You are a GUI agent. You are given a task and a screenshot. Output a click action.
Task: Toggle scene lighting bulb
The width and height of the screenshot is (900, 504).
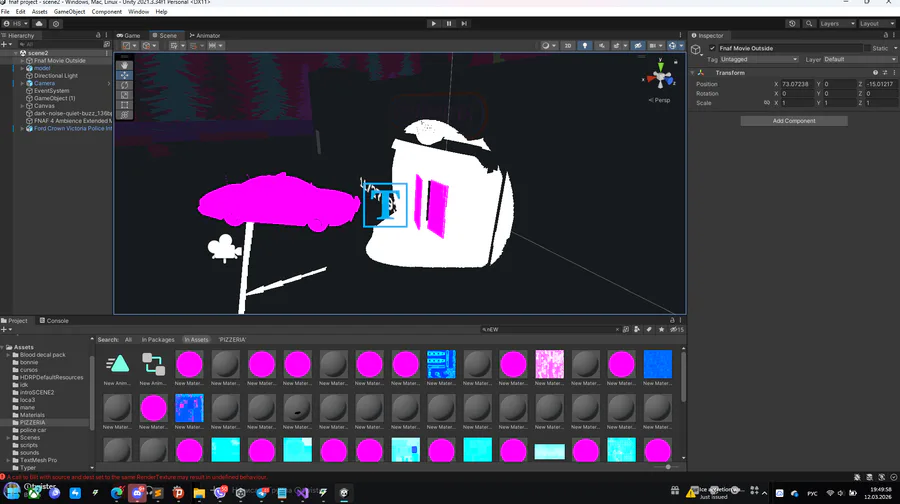[x=584, y=46]
